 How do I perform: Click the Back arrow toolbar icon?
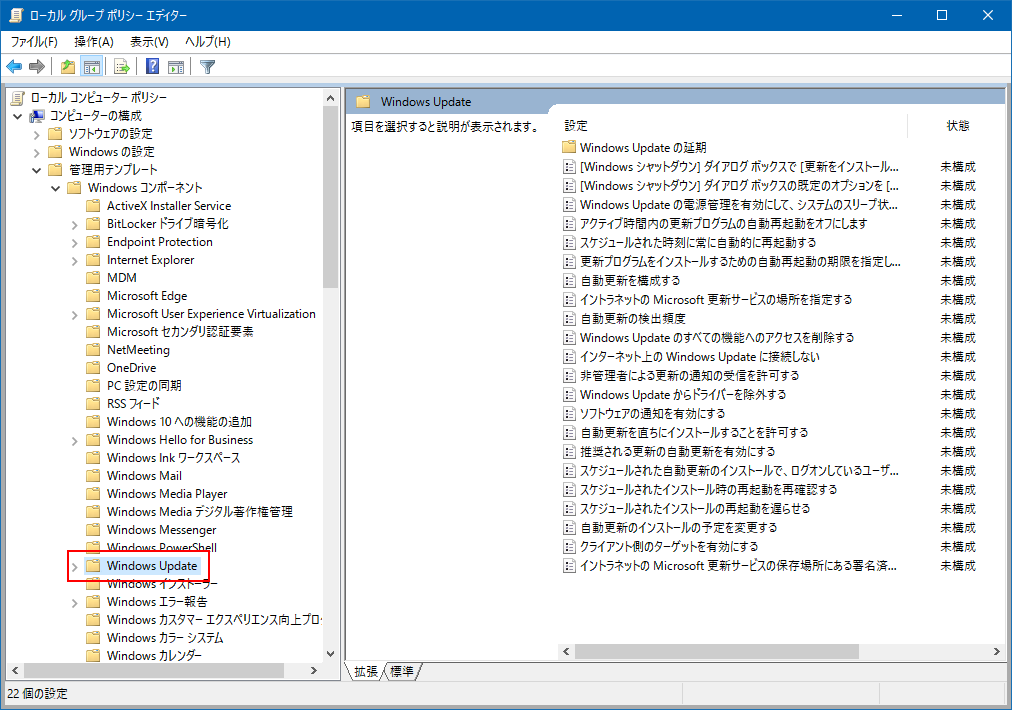point(14,66)
